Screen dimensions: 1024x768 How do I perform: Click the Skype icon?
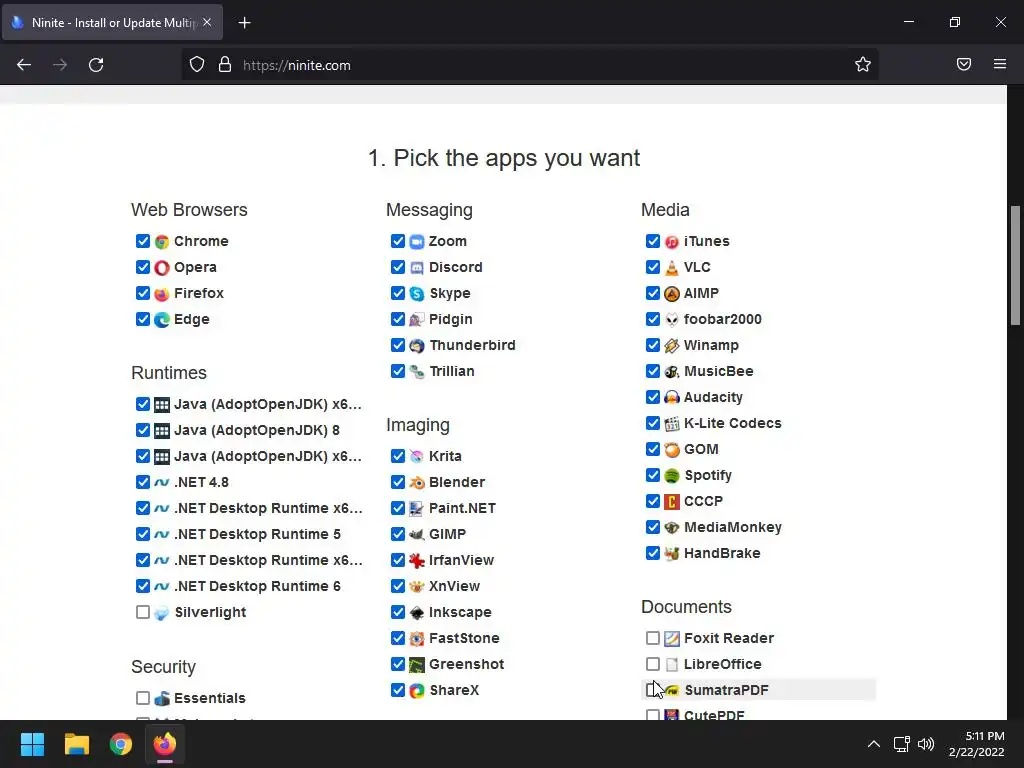coord(417,294)
